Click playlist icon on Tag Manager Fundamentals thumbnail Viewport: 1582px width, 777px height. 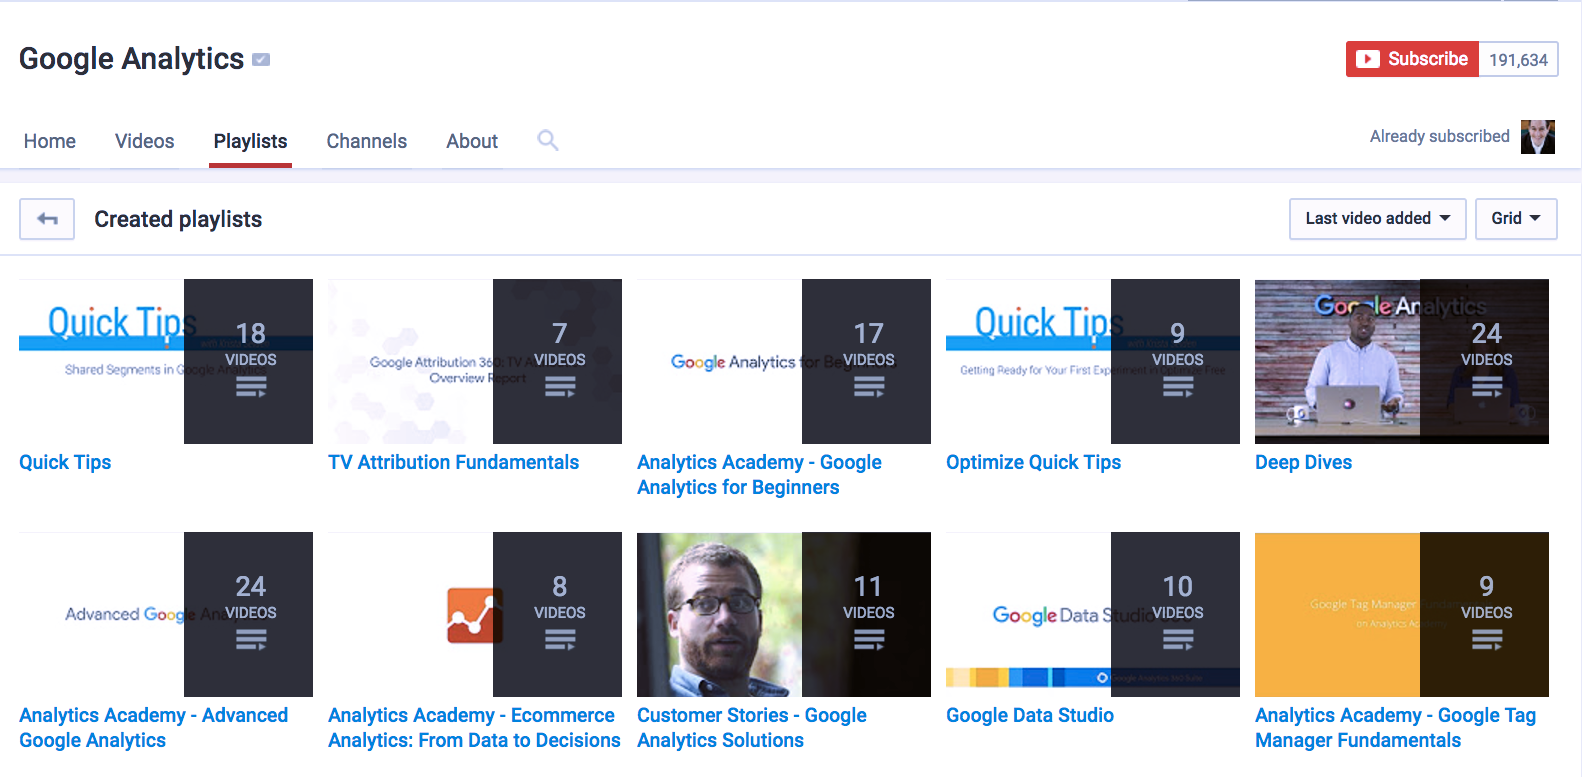1487,640
